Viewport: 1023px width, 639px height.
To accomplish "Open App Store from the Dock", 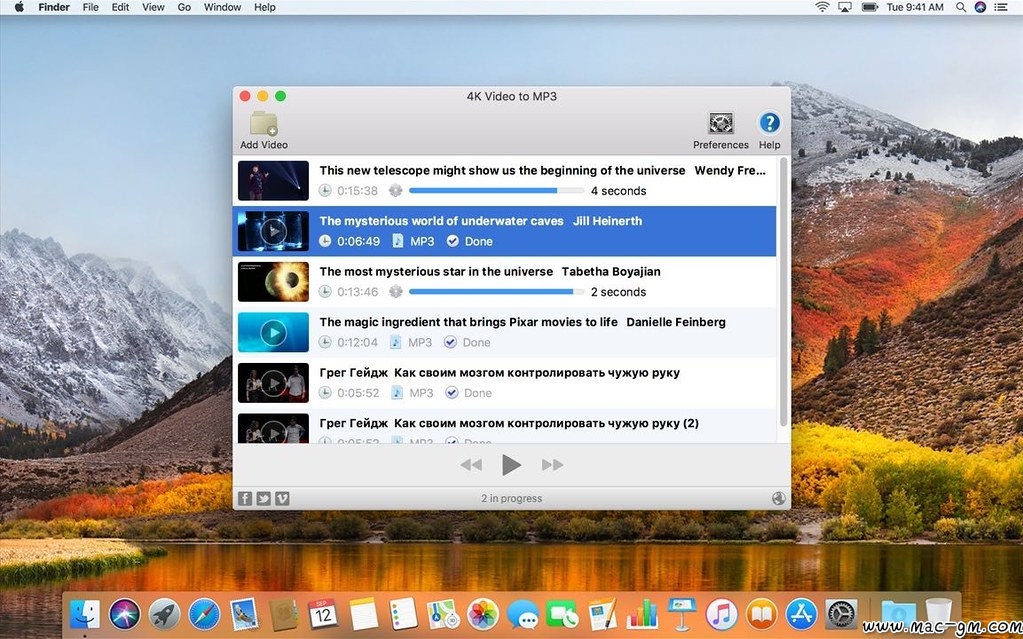I will (801, 614).
